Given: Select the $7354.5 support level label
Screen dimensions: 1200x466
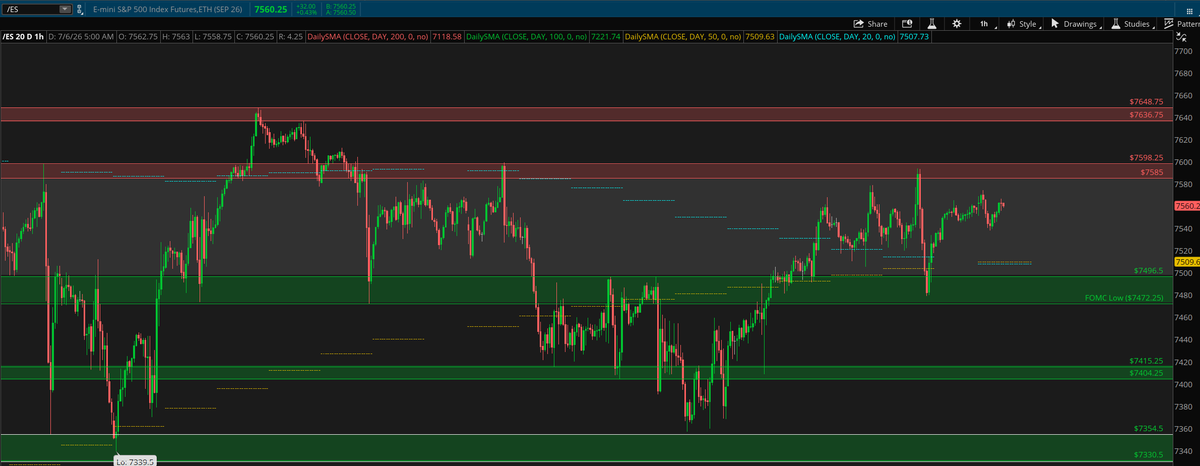Looking at the screenshot, I should (1148, 428).
